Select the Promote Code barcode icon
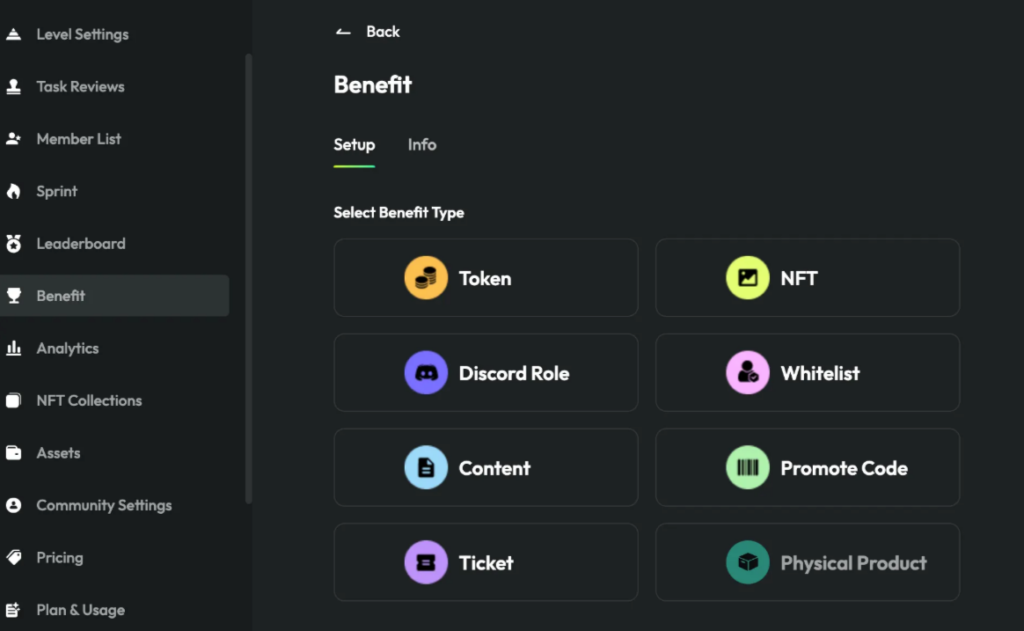The image size is (1024, 631). point(747,468)
